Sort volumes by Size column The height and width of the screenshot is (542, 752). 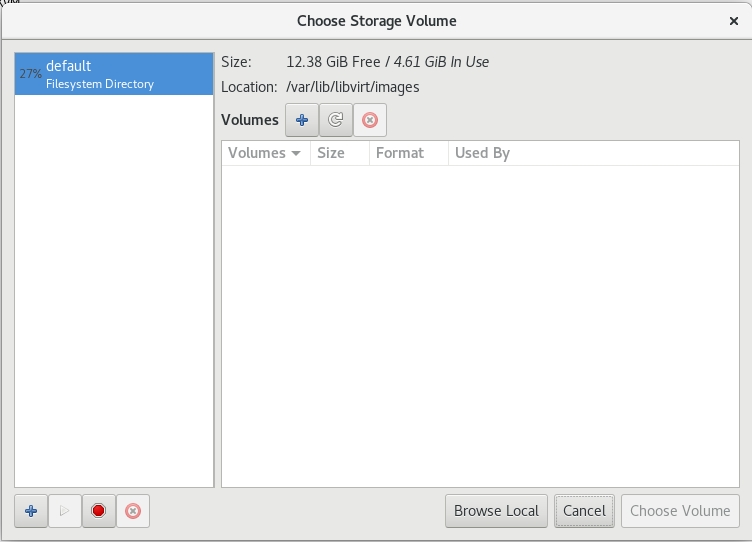point(331,153)
